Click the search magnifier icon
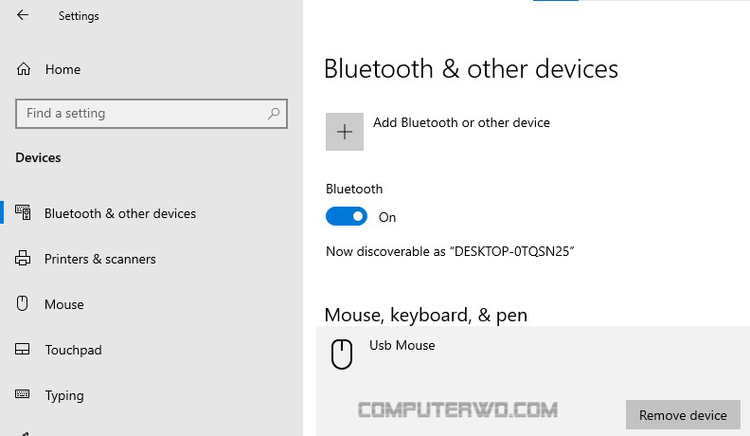Screen dimensions: 750x436 [274, 114]
